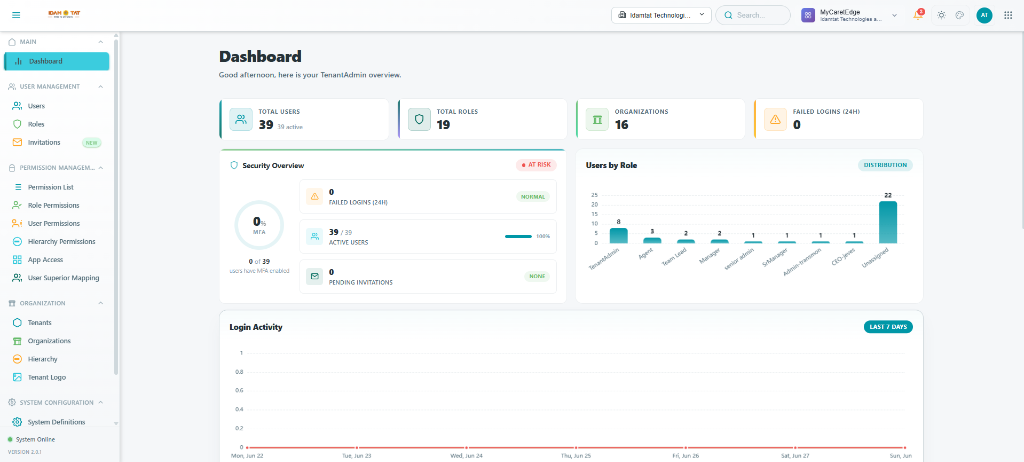Click the Pending Invitations envelope icon
1024x462 pixels.
point(315,276)
